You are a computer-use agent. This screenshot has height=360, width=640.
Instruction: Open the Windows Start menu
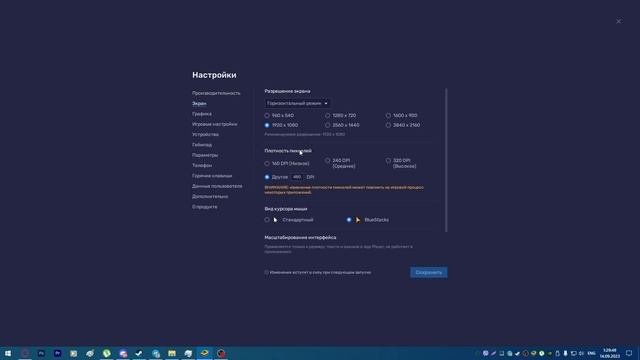[8, 353]
